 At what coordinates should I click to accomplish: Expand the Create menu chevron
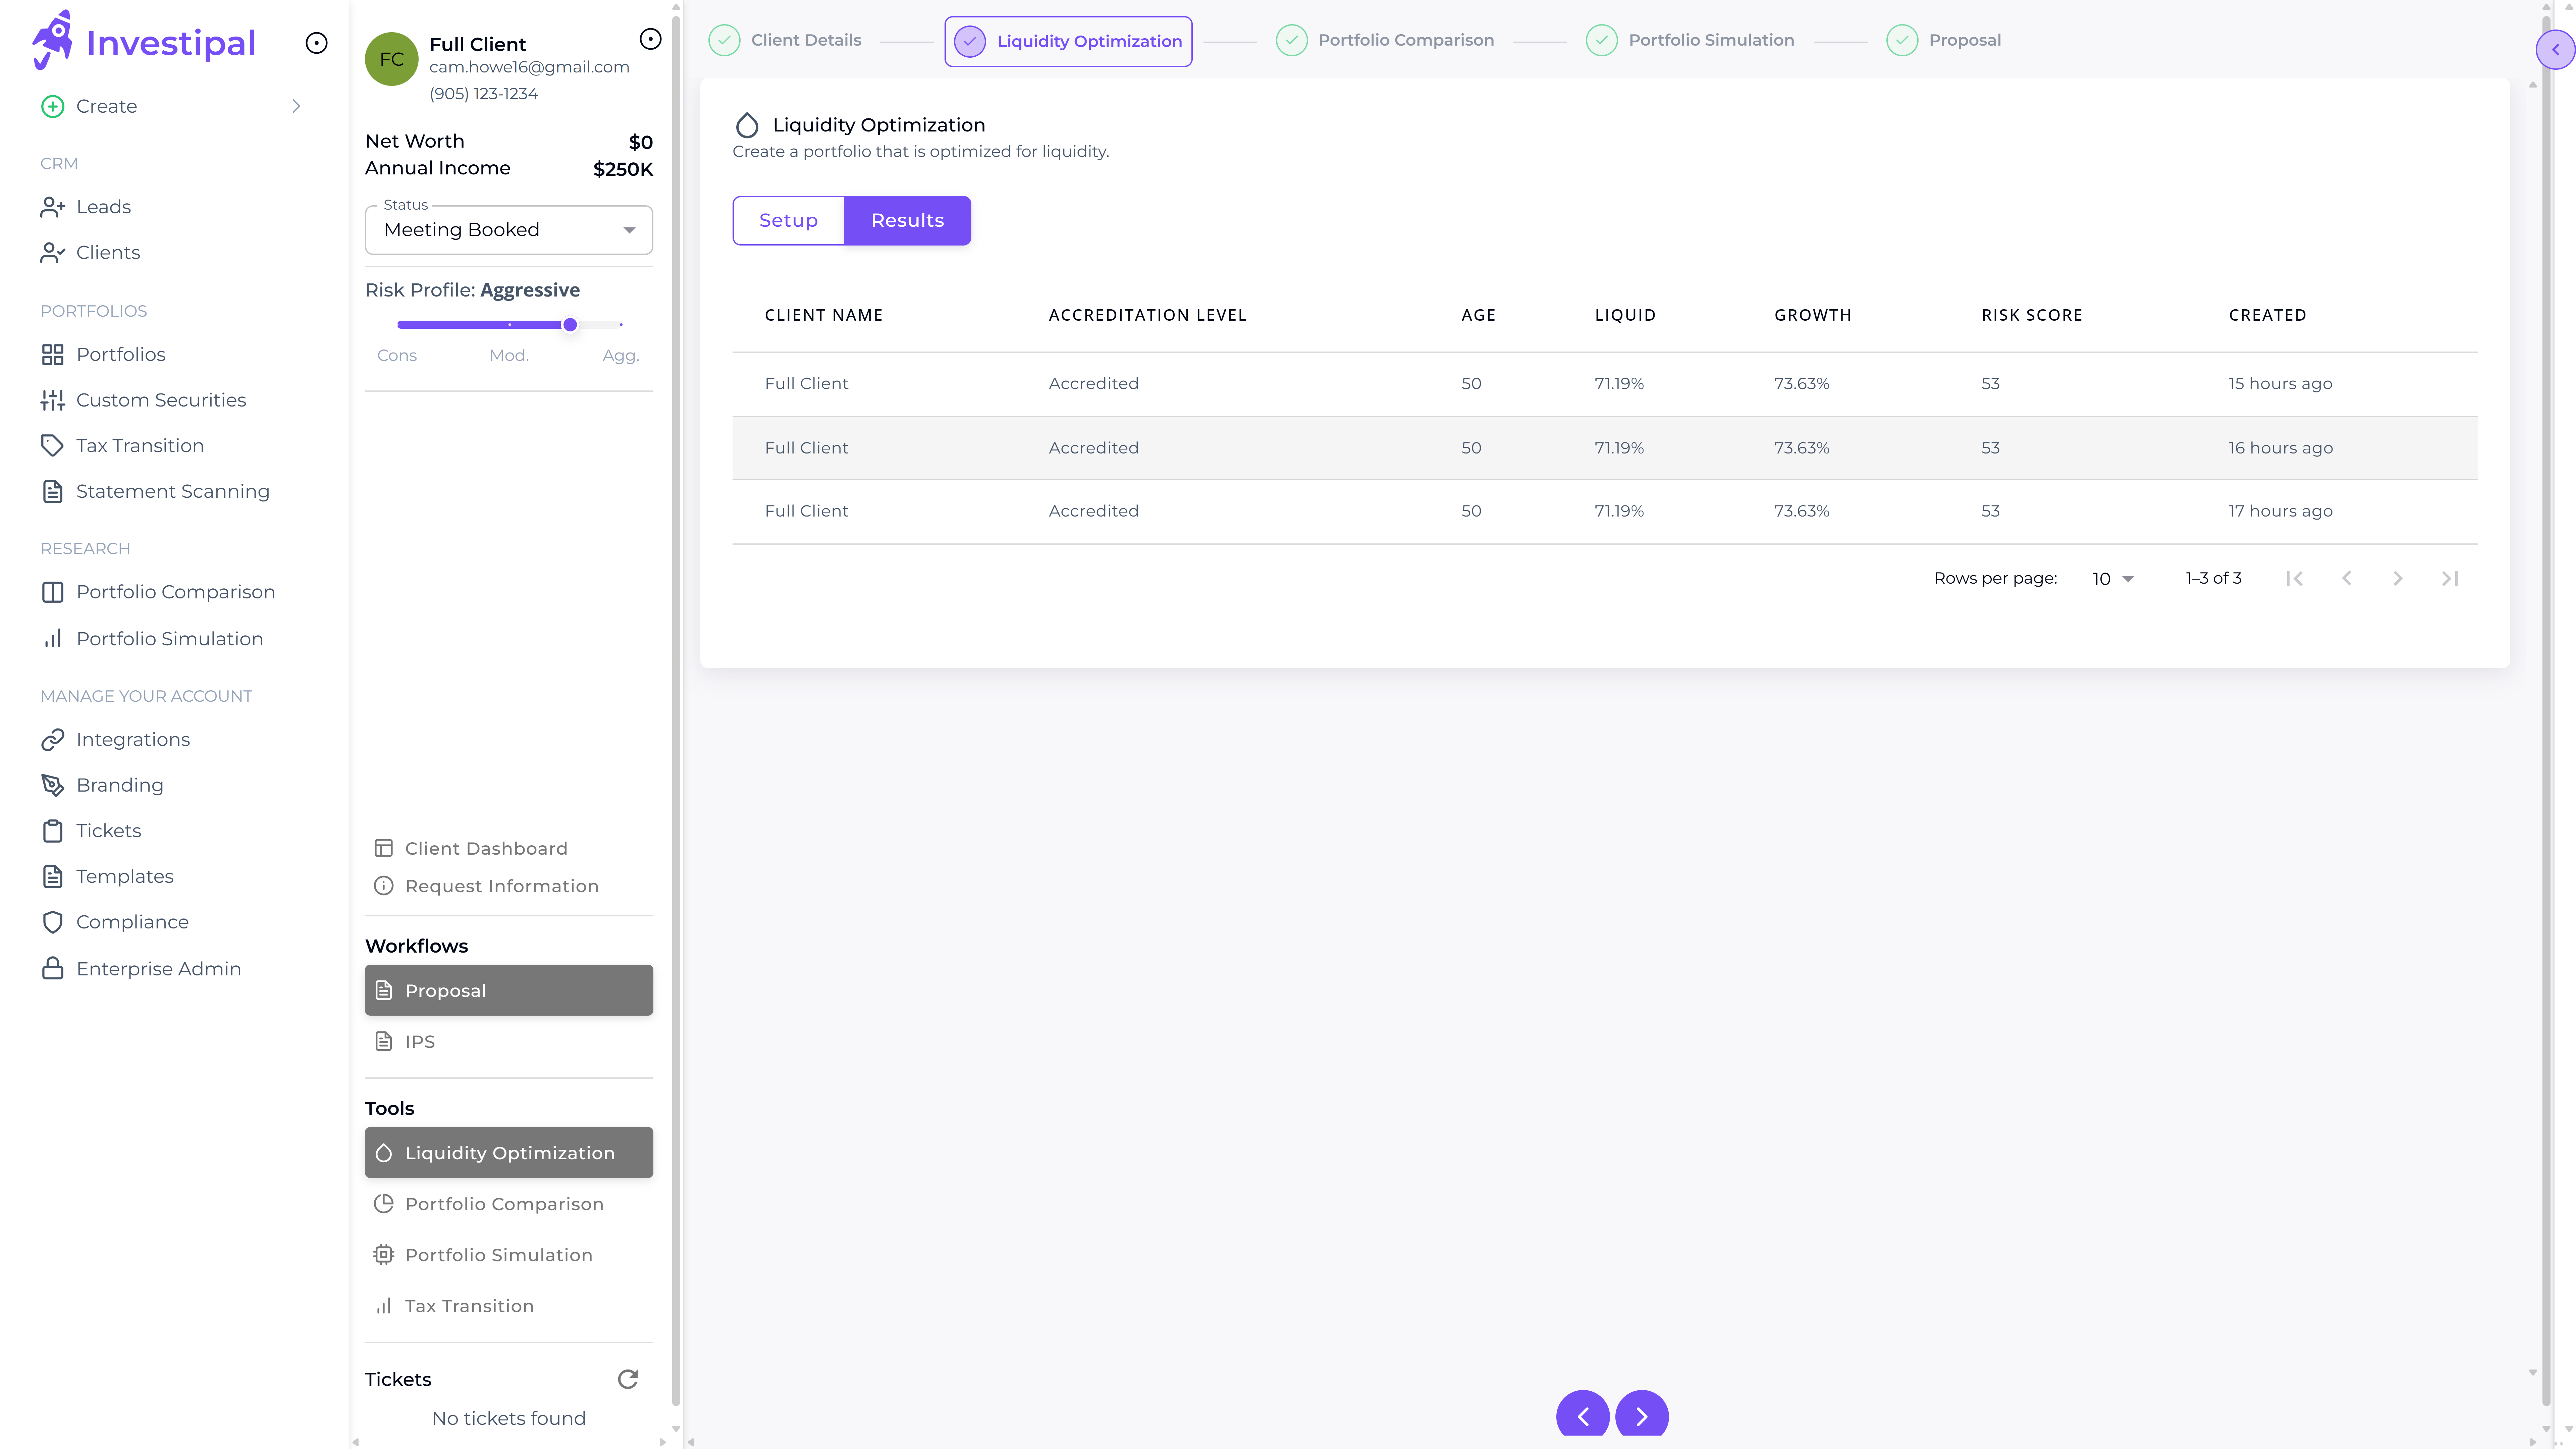coord(296,106)
